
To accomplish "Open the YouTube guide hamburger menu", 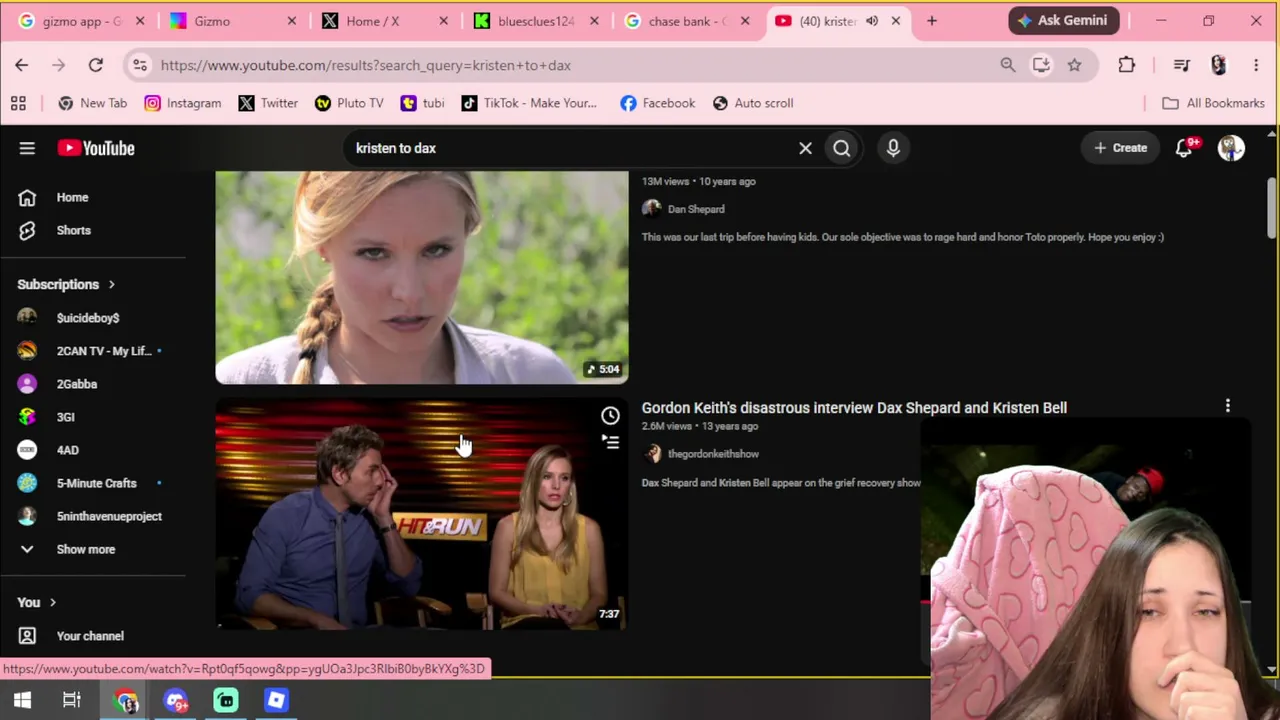I will pyautogui.click(x=27, y=148).
